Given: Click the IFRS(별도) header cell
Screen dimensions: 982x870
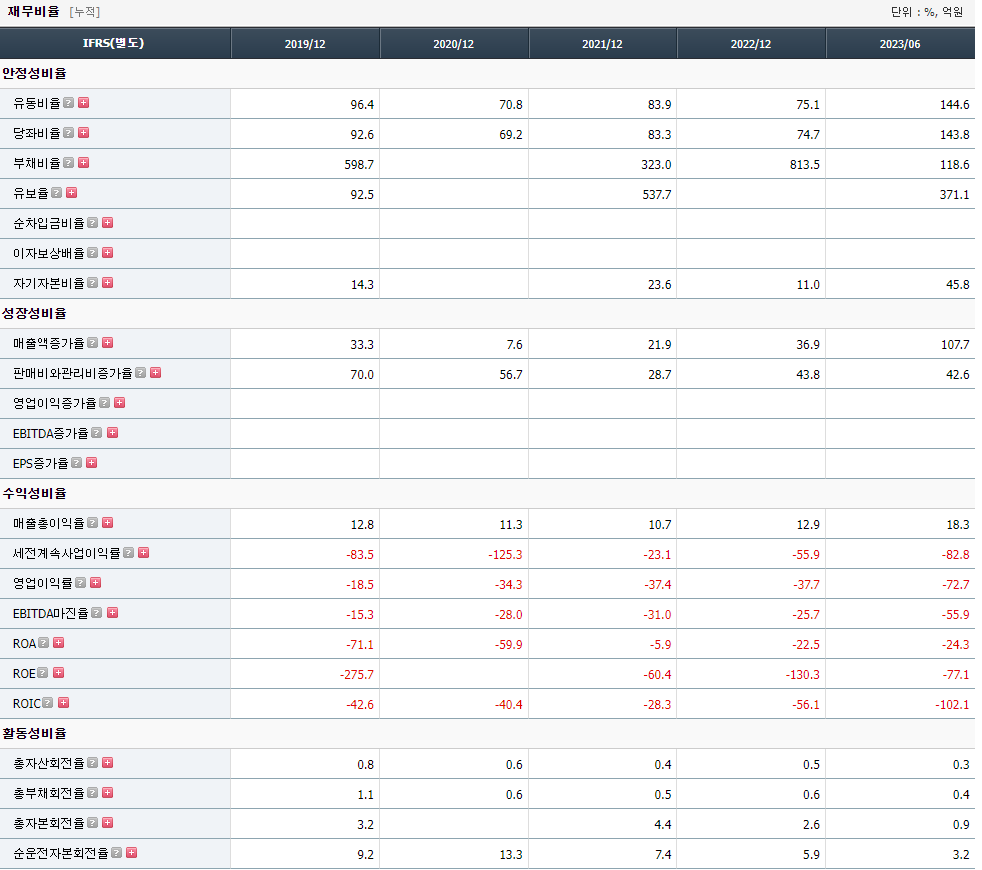Looking at the screenshot, I should coord(114,44).
